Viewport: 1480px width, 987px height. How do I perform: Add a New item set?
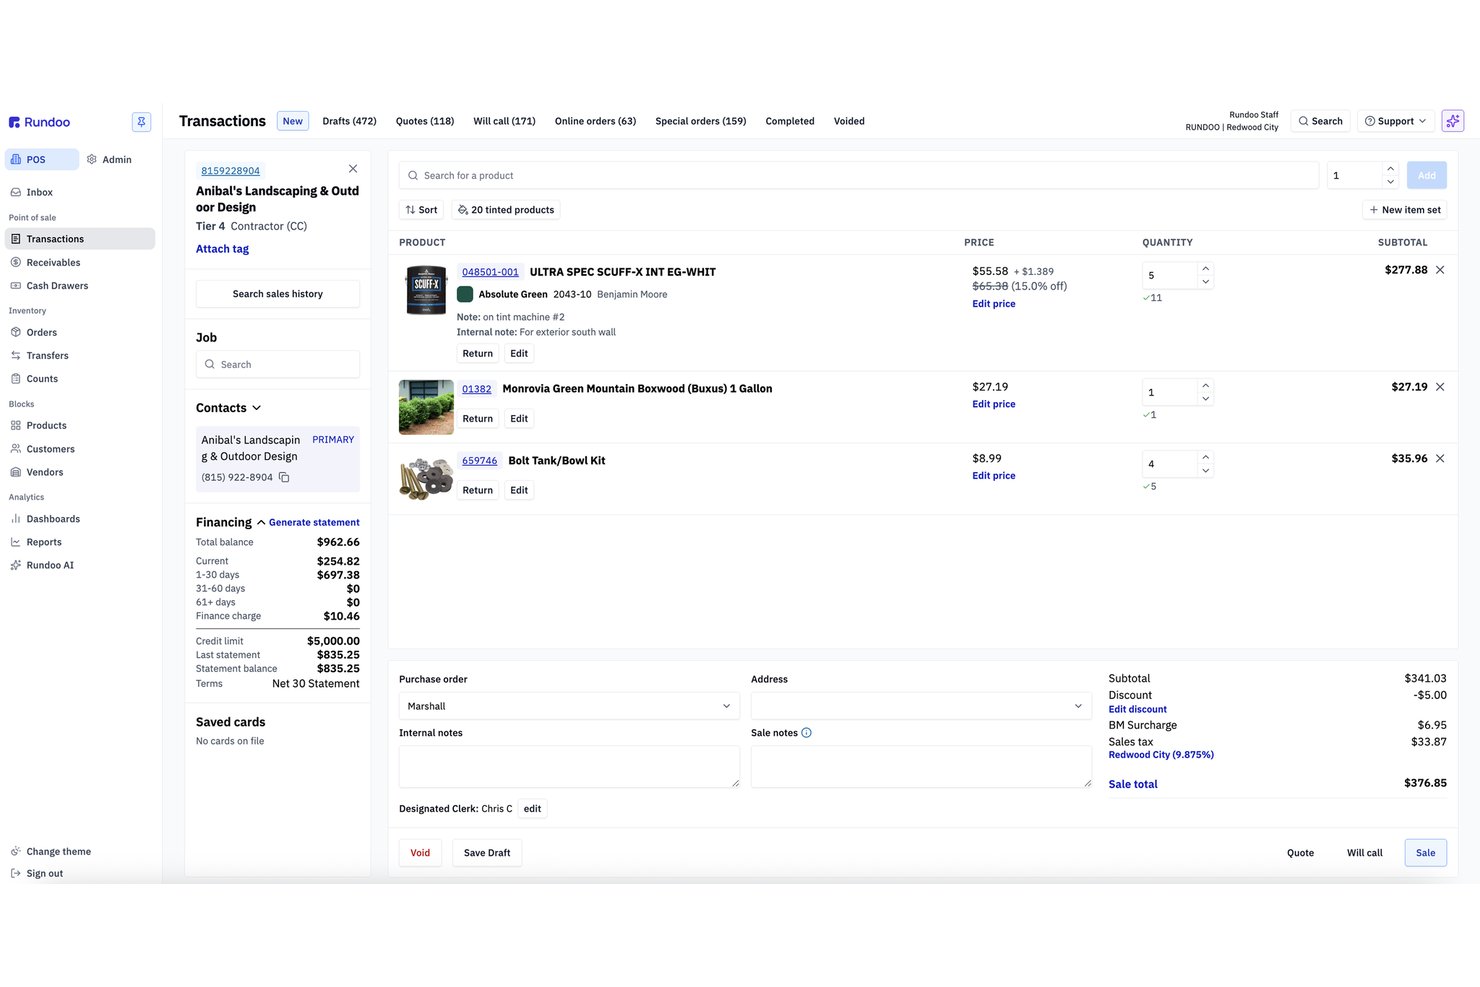[1405, 210]
